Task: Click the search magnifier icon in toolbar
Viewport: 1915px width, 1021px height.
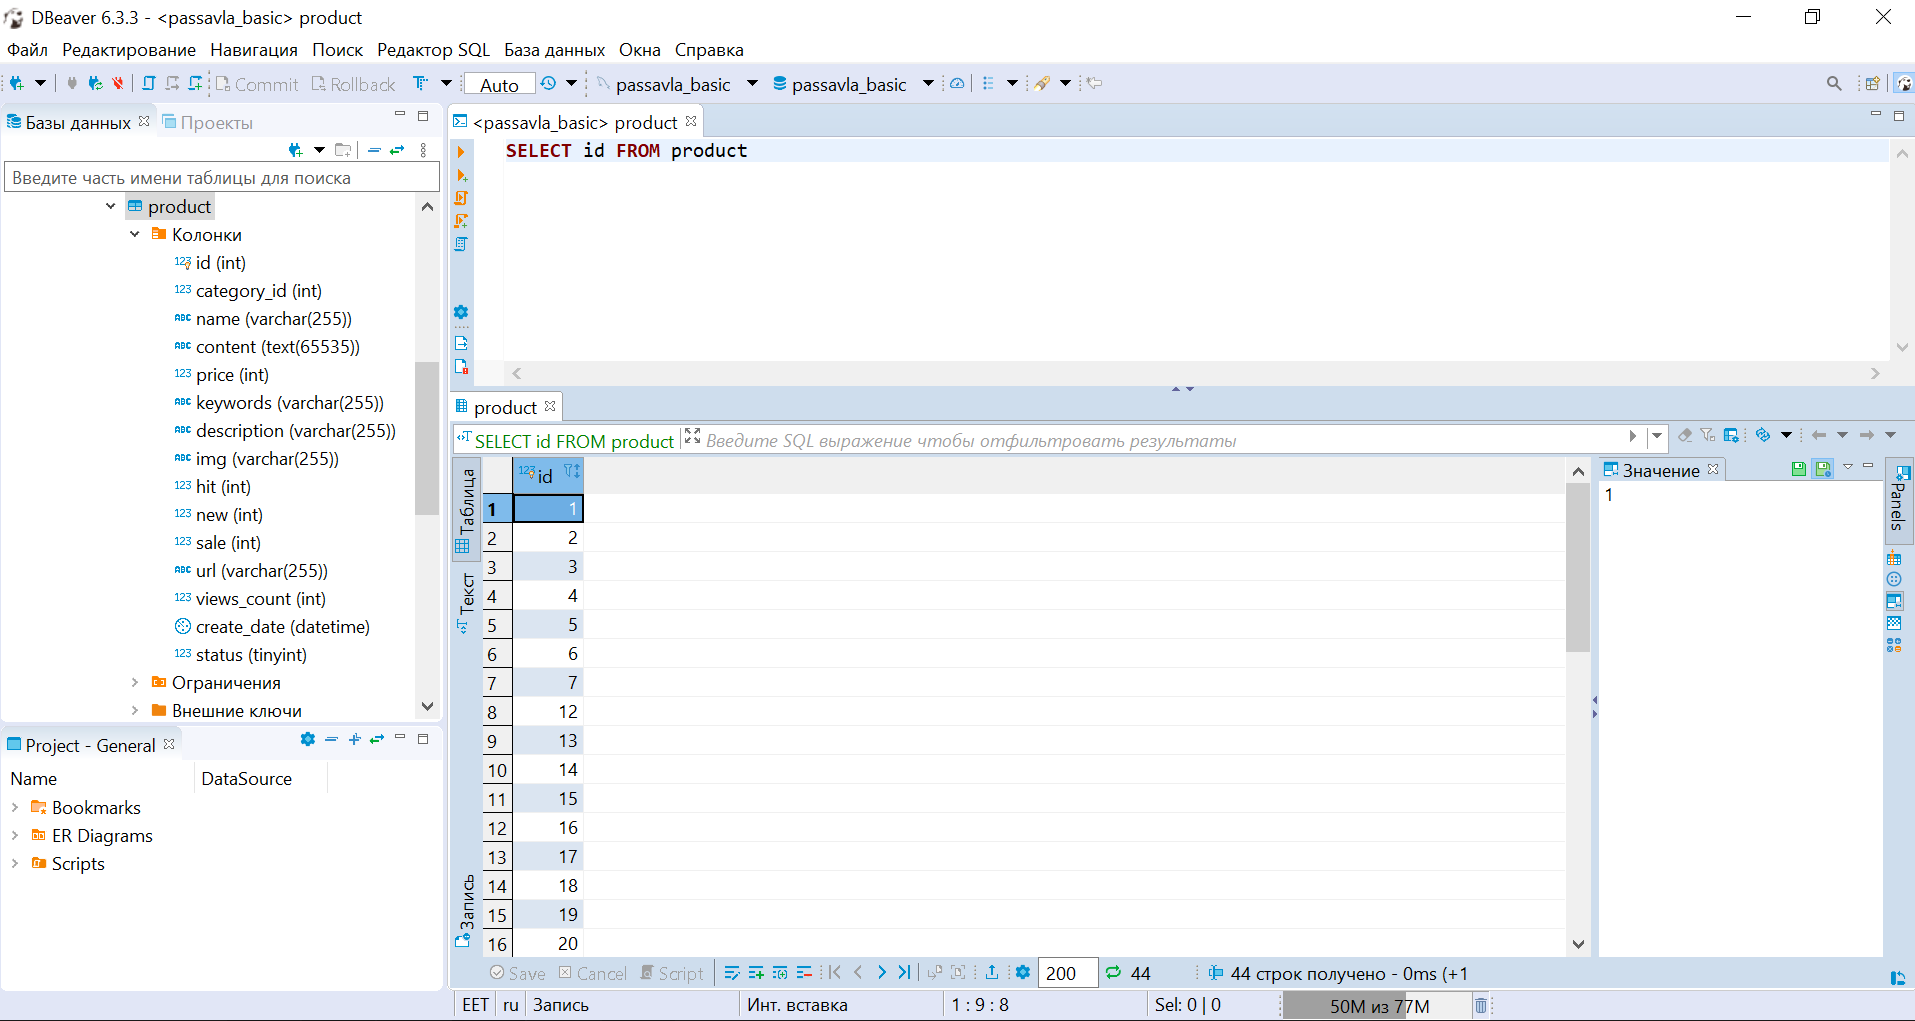Action: (1834, 84)
